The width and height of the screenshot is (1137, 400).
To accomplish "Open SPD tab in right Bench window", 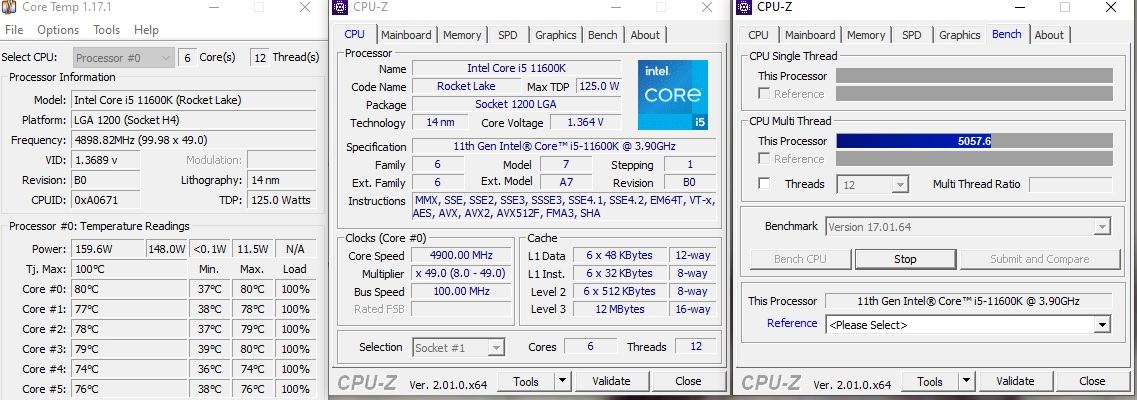I will (x=911, y=35).
